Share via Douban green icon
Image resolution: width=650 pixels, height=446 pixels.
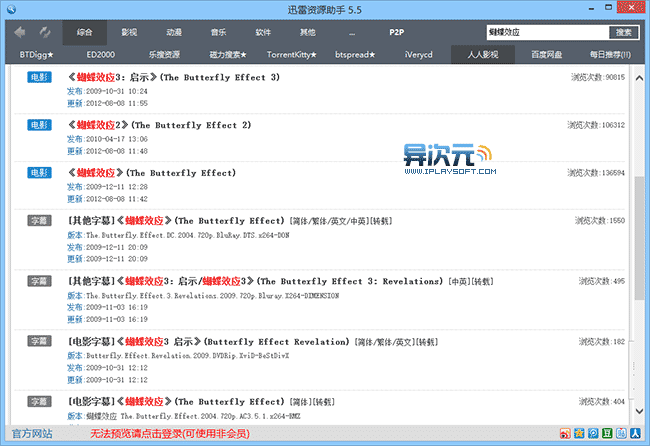(x=607, y=434)
